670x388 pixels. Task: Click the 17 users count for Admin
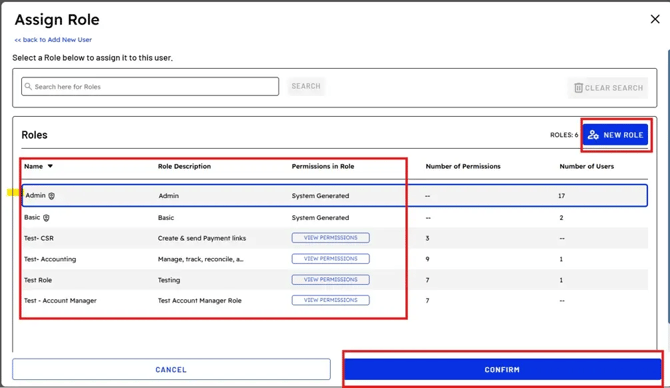pos(561,196)
